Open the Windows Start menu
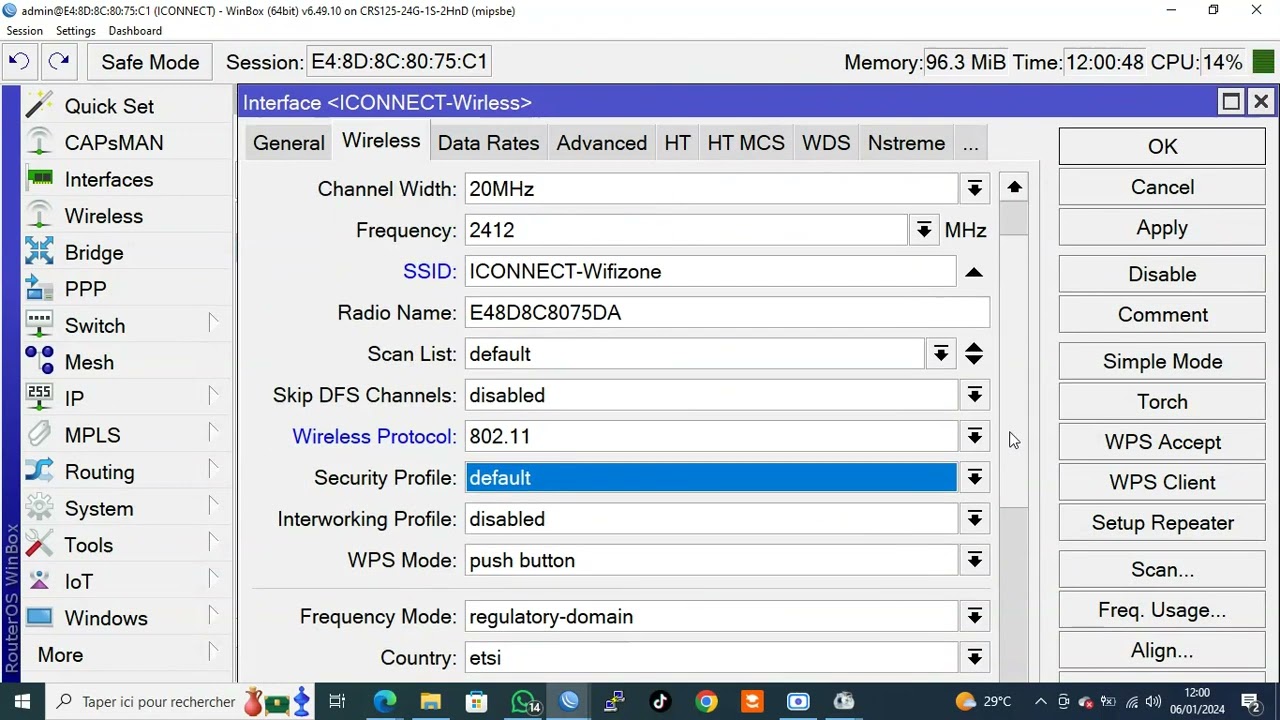The width and height of the screenshot is (1280, 720). (22, 701)
